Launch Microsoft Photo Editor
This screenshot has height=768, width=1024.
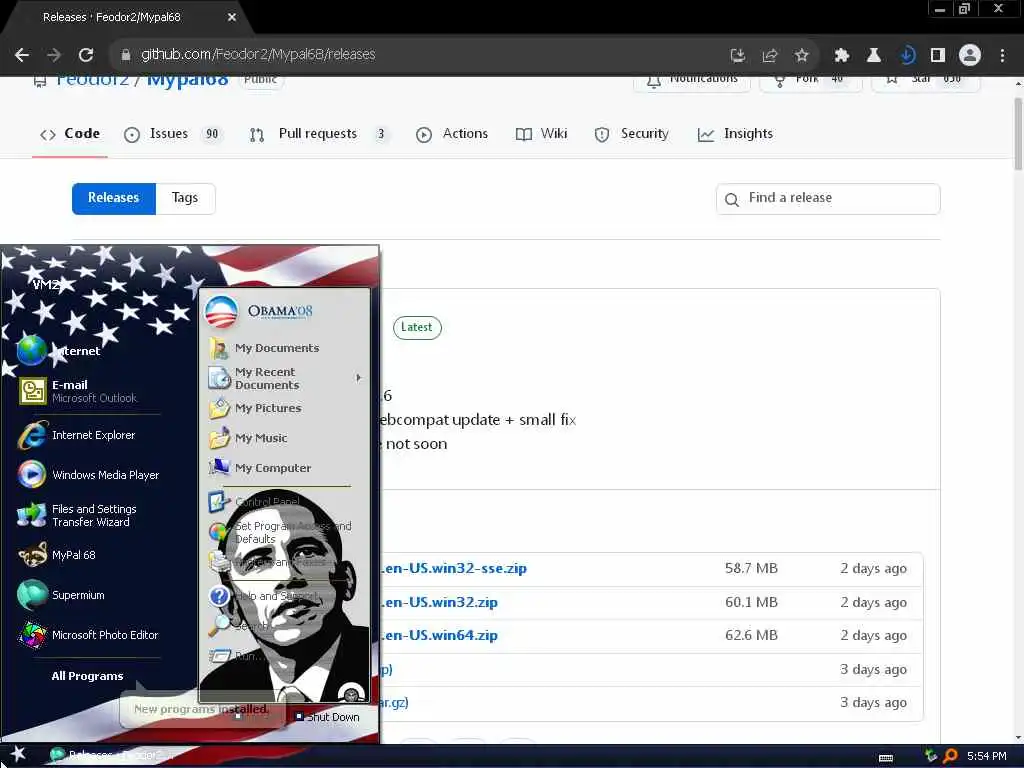[88, 635]
